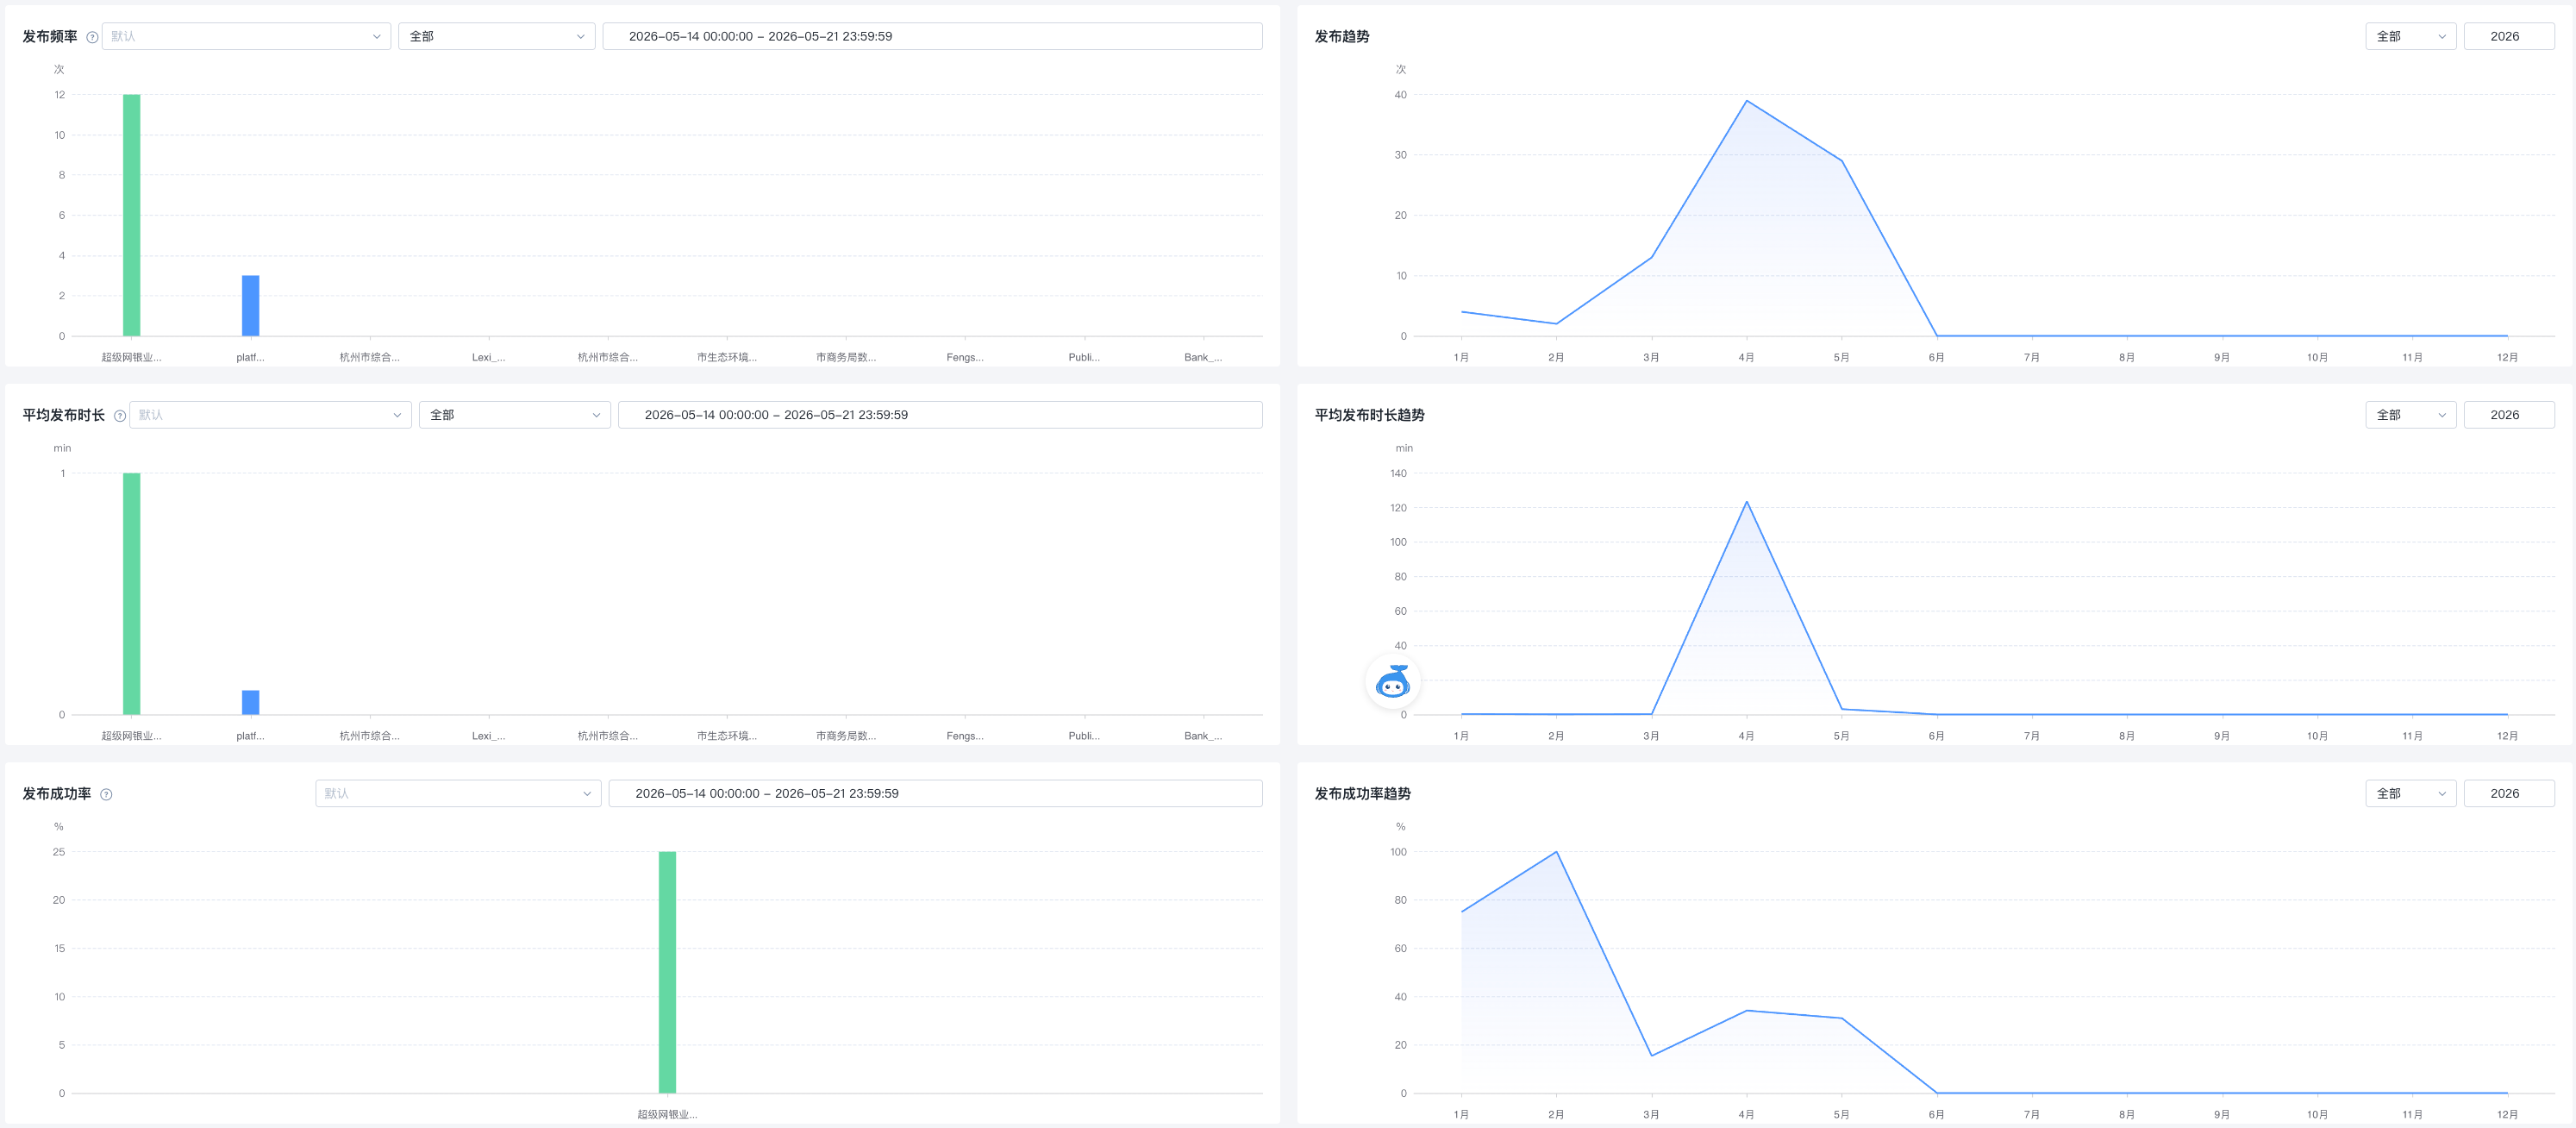Expand the 默认 dropdown in 发布频率 panel
2576x1128 pixels.
[246, 36]
